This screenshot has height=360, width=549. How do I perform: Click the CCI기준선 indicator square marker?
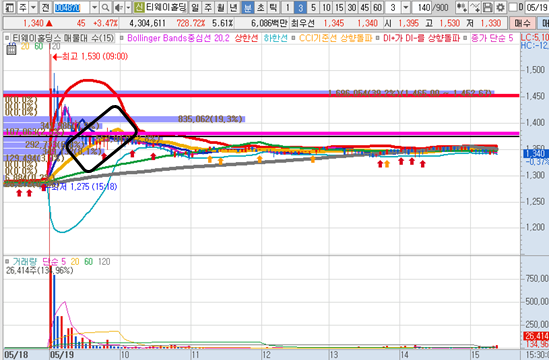pos(294,38)
